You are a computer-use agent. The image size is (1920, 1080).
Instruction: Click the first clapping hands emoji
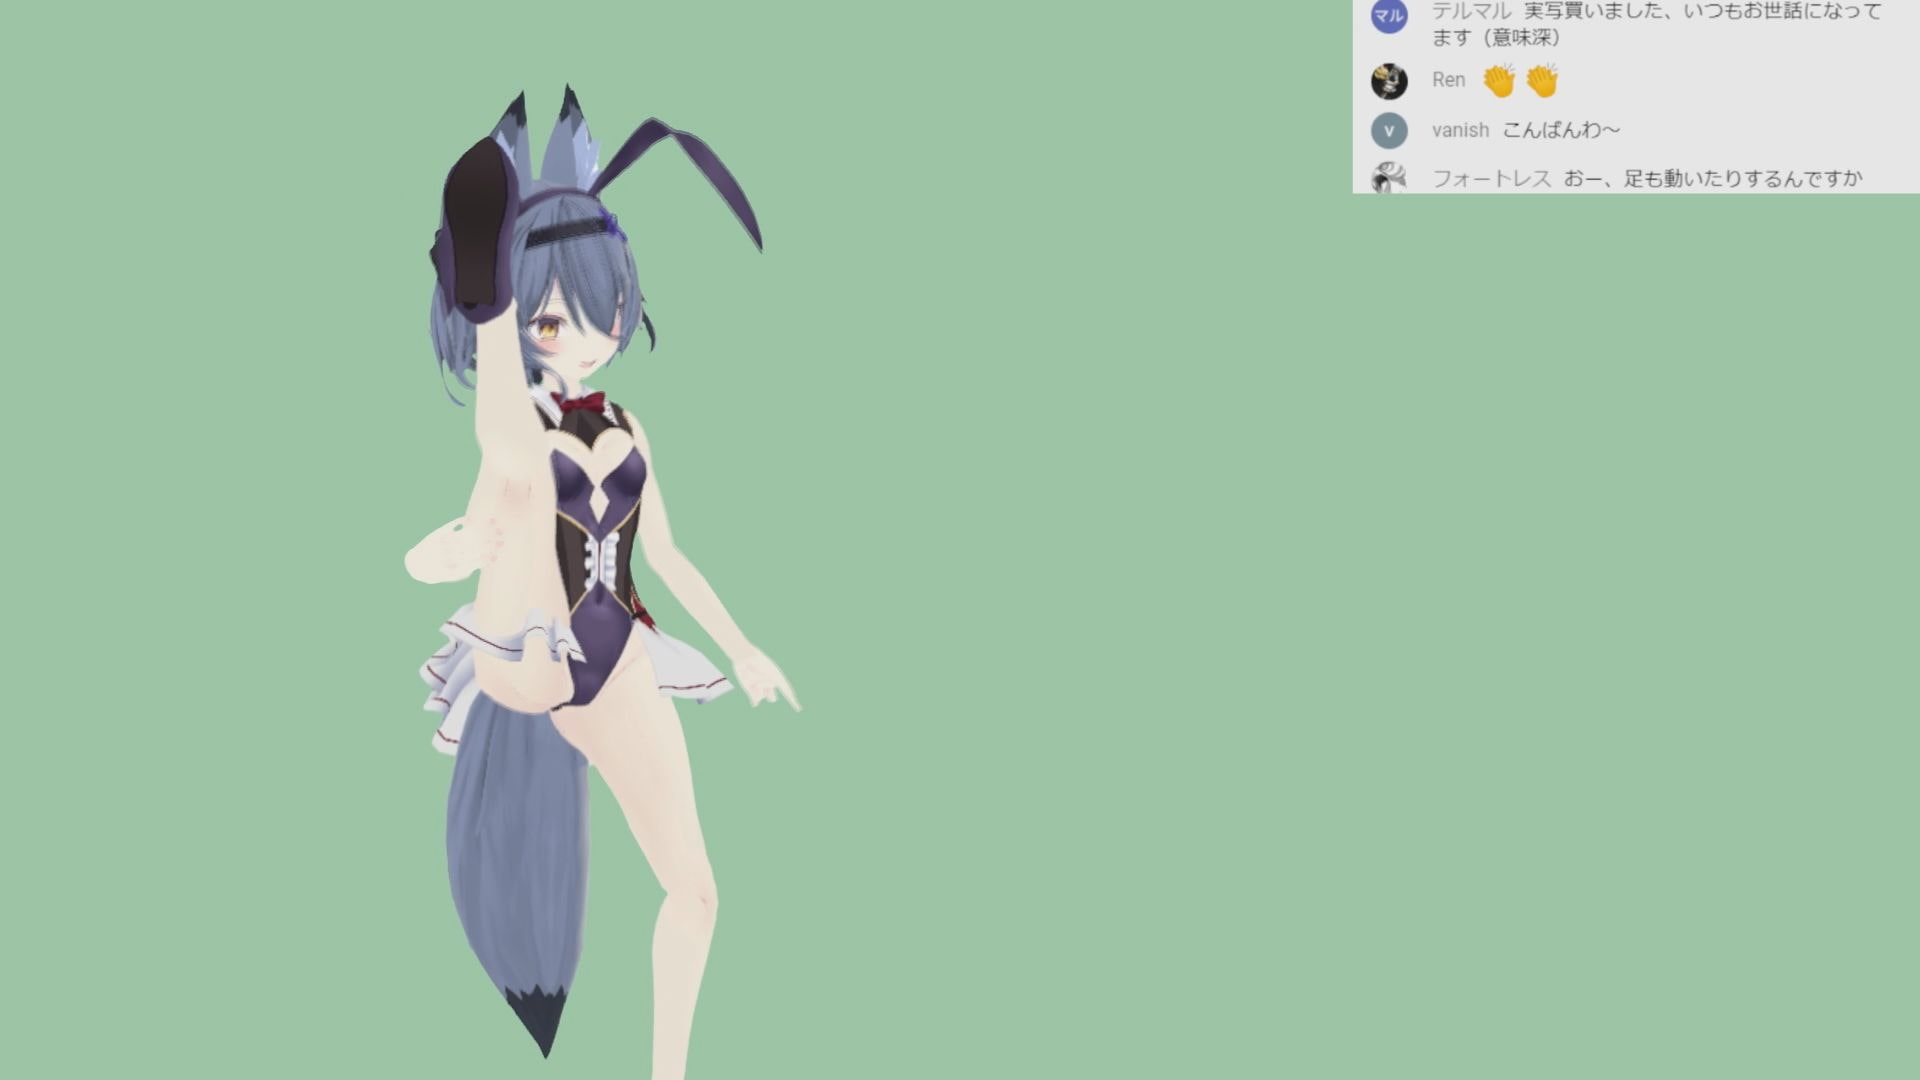1499,81
